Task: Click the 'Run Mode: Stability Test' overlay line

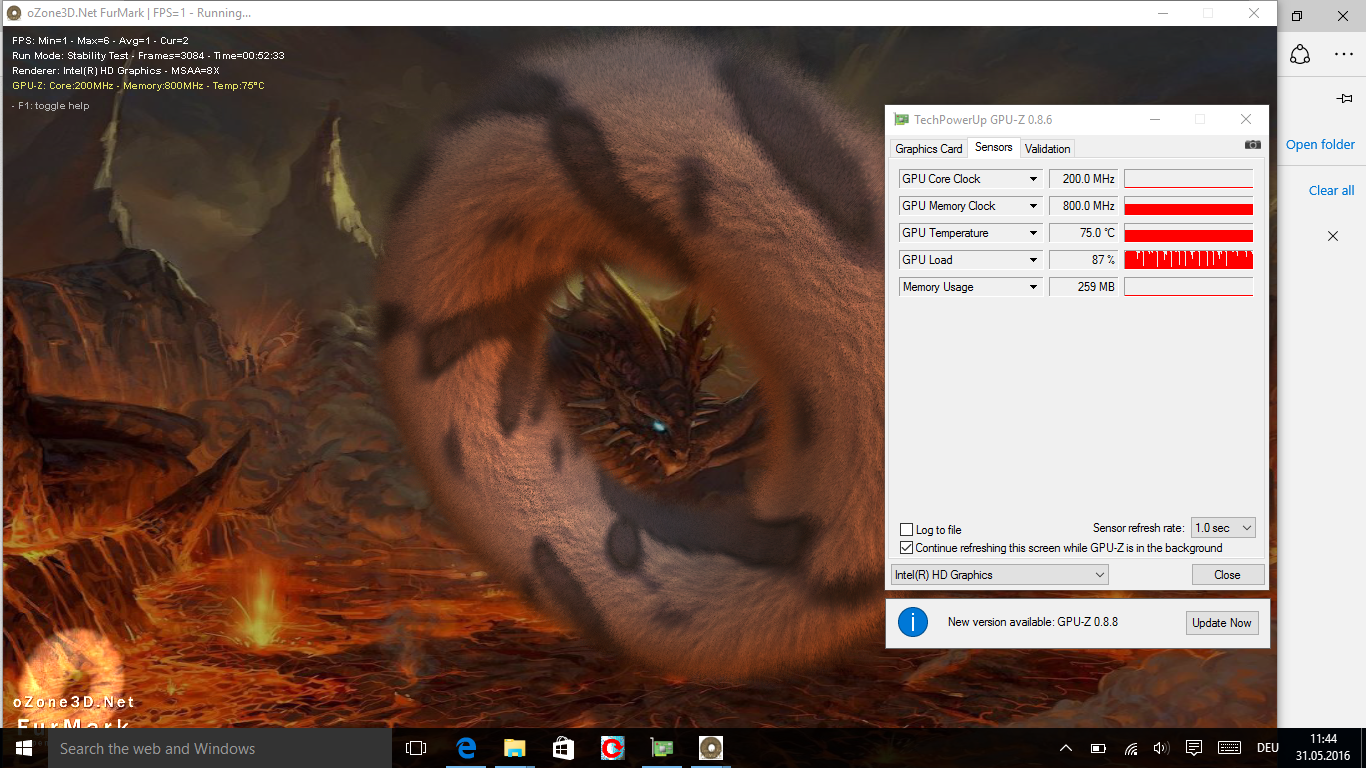Action: (x=148, y=56)
